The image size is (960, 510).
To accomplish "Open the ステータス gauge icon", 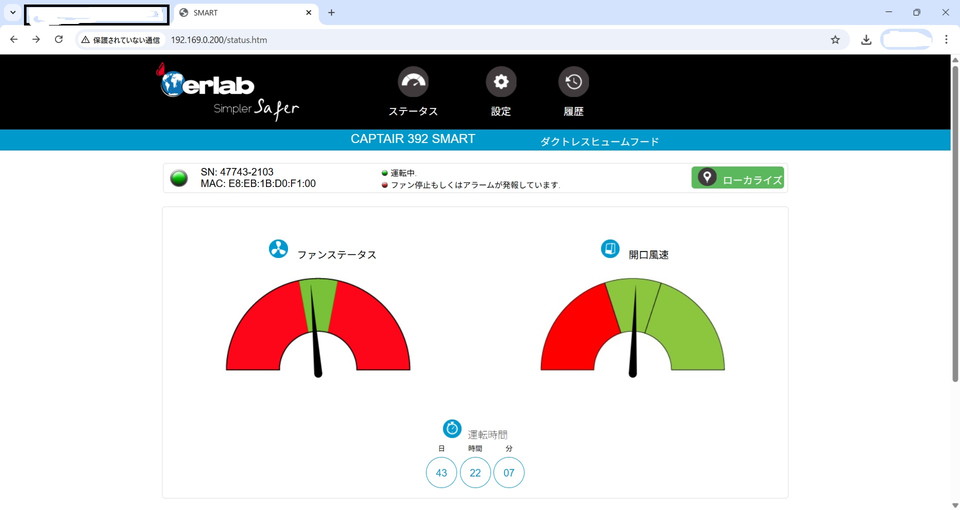I will pyautogui.click(x=413, y=82).
